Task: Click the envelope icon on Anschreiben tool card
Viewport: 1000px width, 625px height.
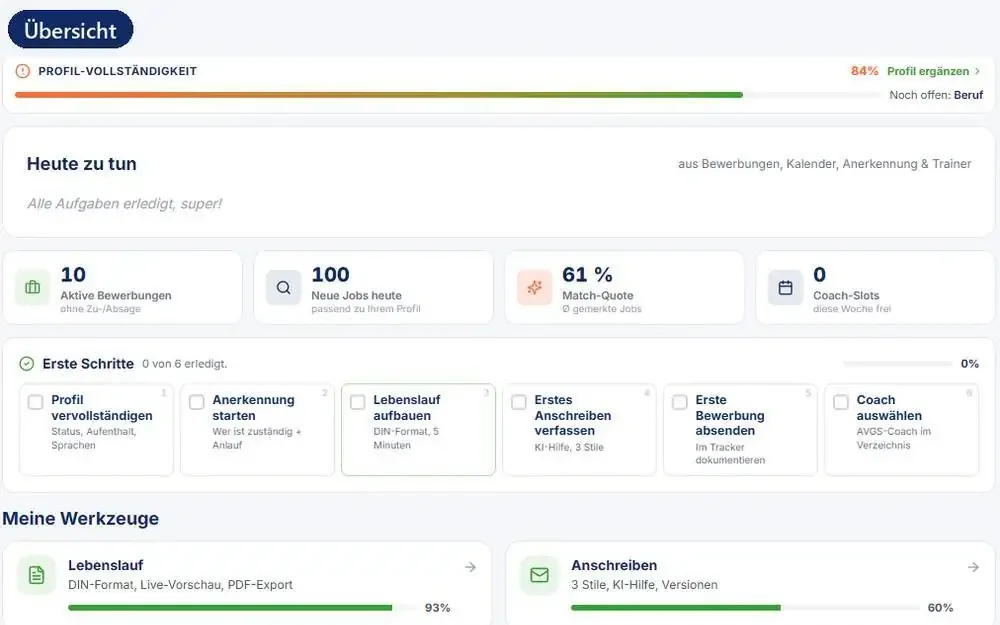Action: [540, 575]
